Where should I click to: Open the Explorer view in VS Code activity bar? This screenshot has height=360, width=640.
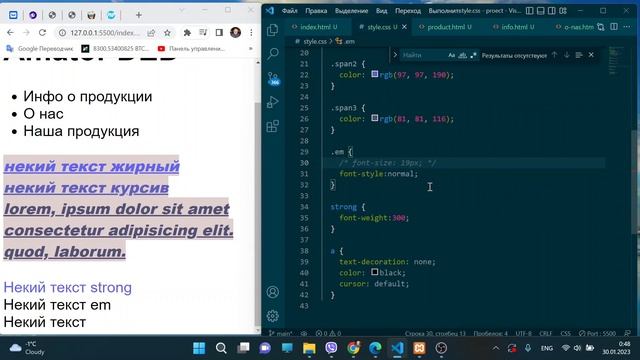click(x=273, y=30)
